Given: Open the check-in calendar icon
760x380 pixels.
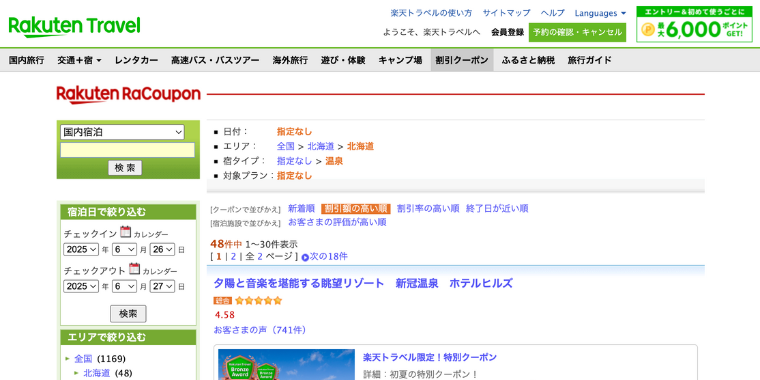Looking at the screenshot, I should [x=126, y=232].
